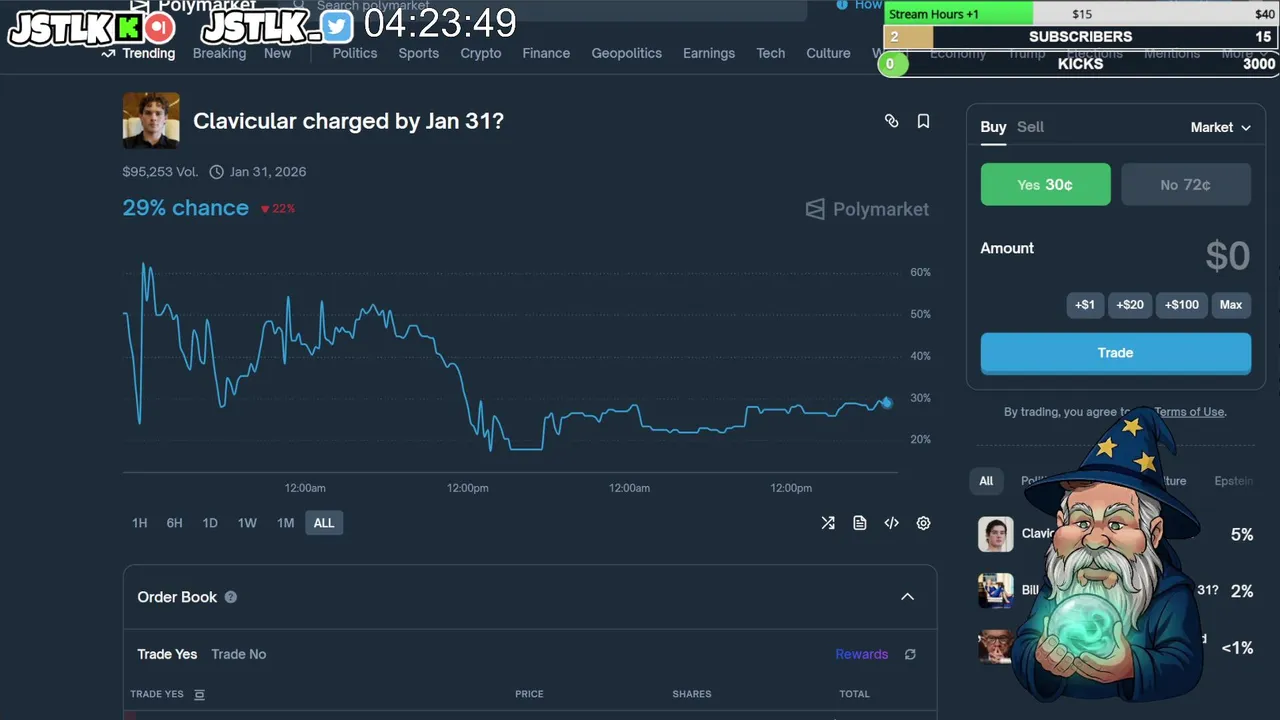Select the 1D chart range
The width and height of the screenshot is (1280, 720).
click(x=210, y=523)
